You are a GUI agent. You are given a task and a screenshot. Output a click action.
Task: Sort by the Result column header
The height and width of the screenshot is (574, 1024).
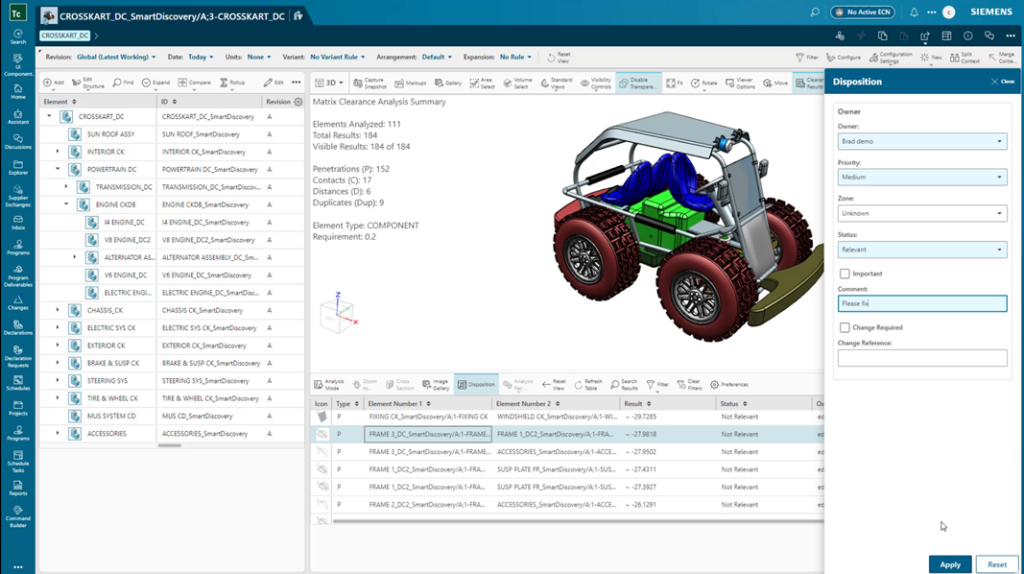[637, 404]
